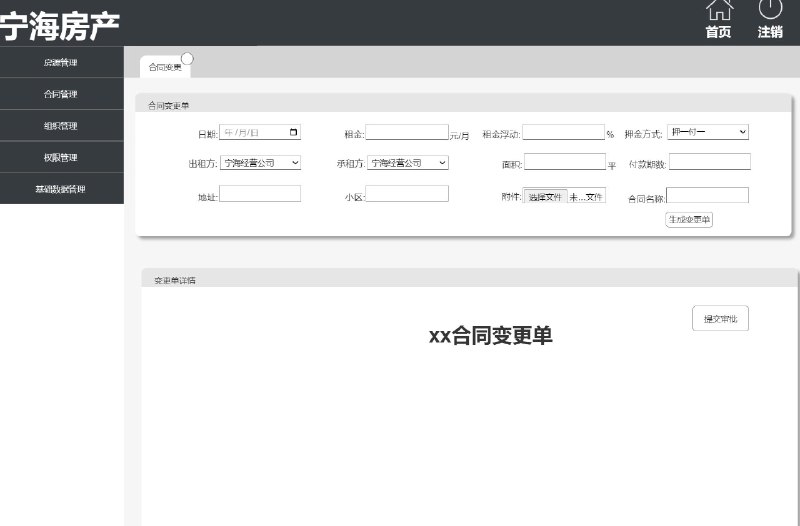Open 权限管理 in the sidebar
The height and width of the screenshot is (526, 800).
pos(62,157)
